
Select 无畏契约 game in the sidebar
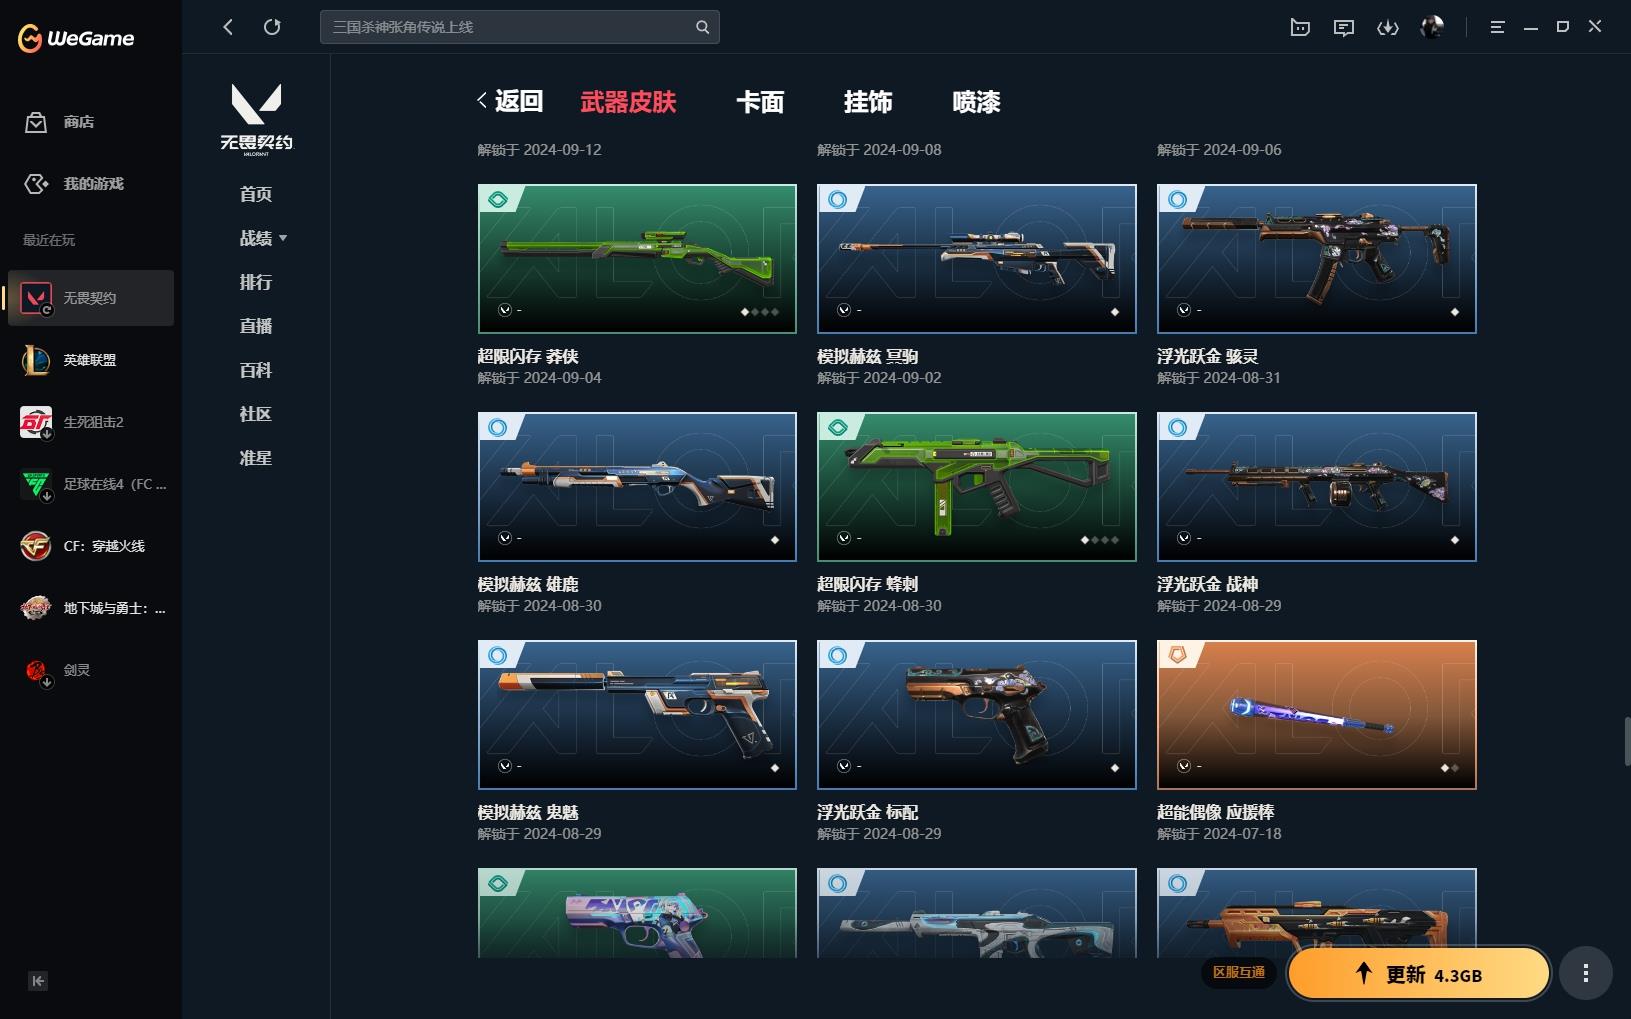(x=91, y=298)
